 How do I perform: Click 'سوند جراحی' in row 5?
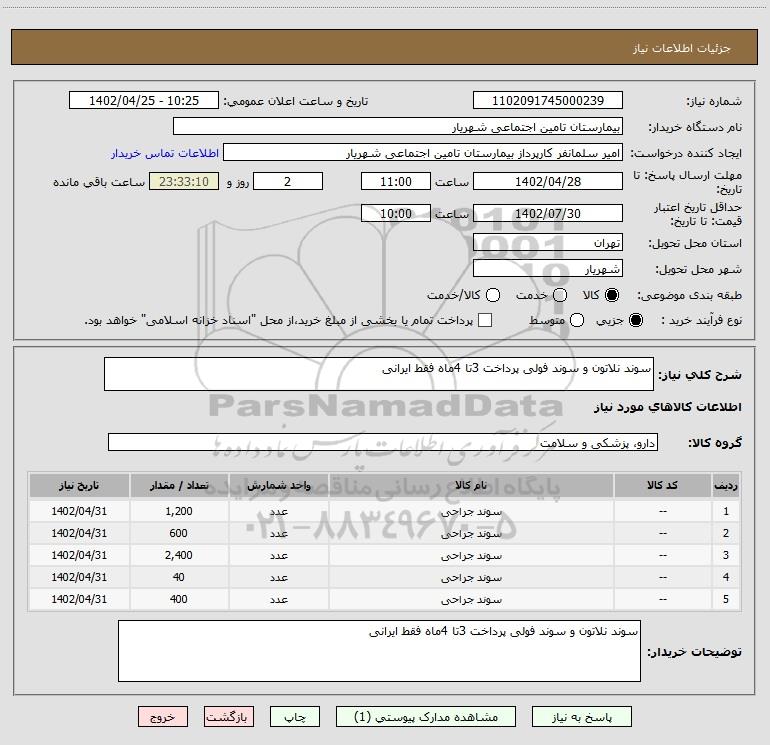[471, 600]
